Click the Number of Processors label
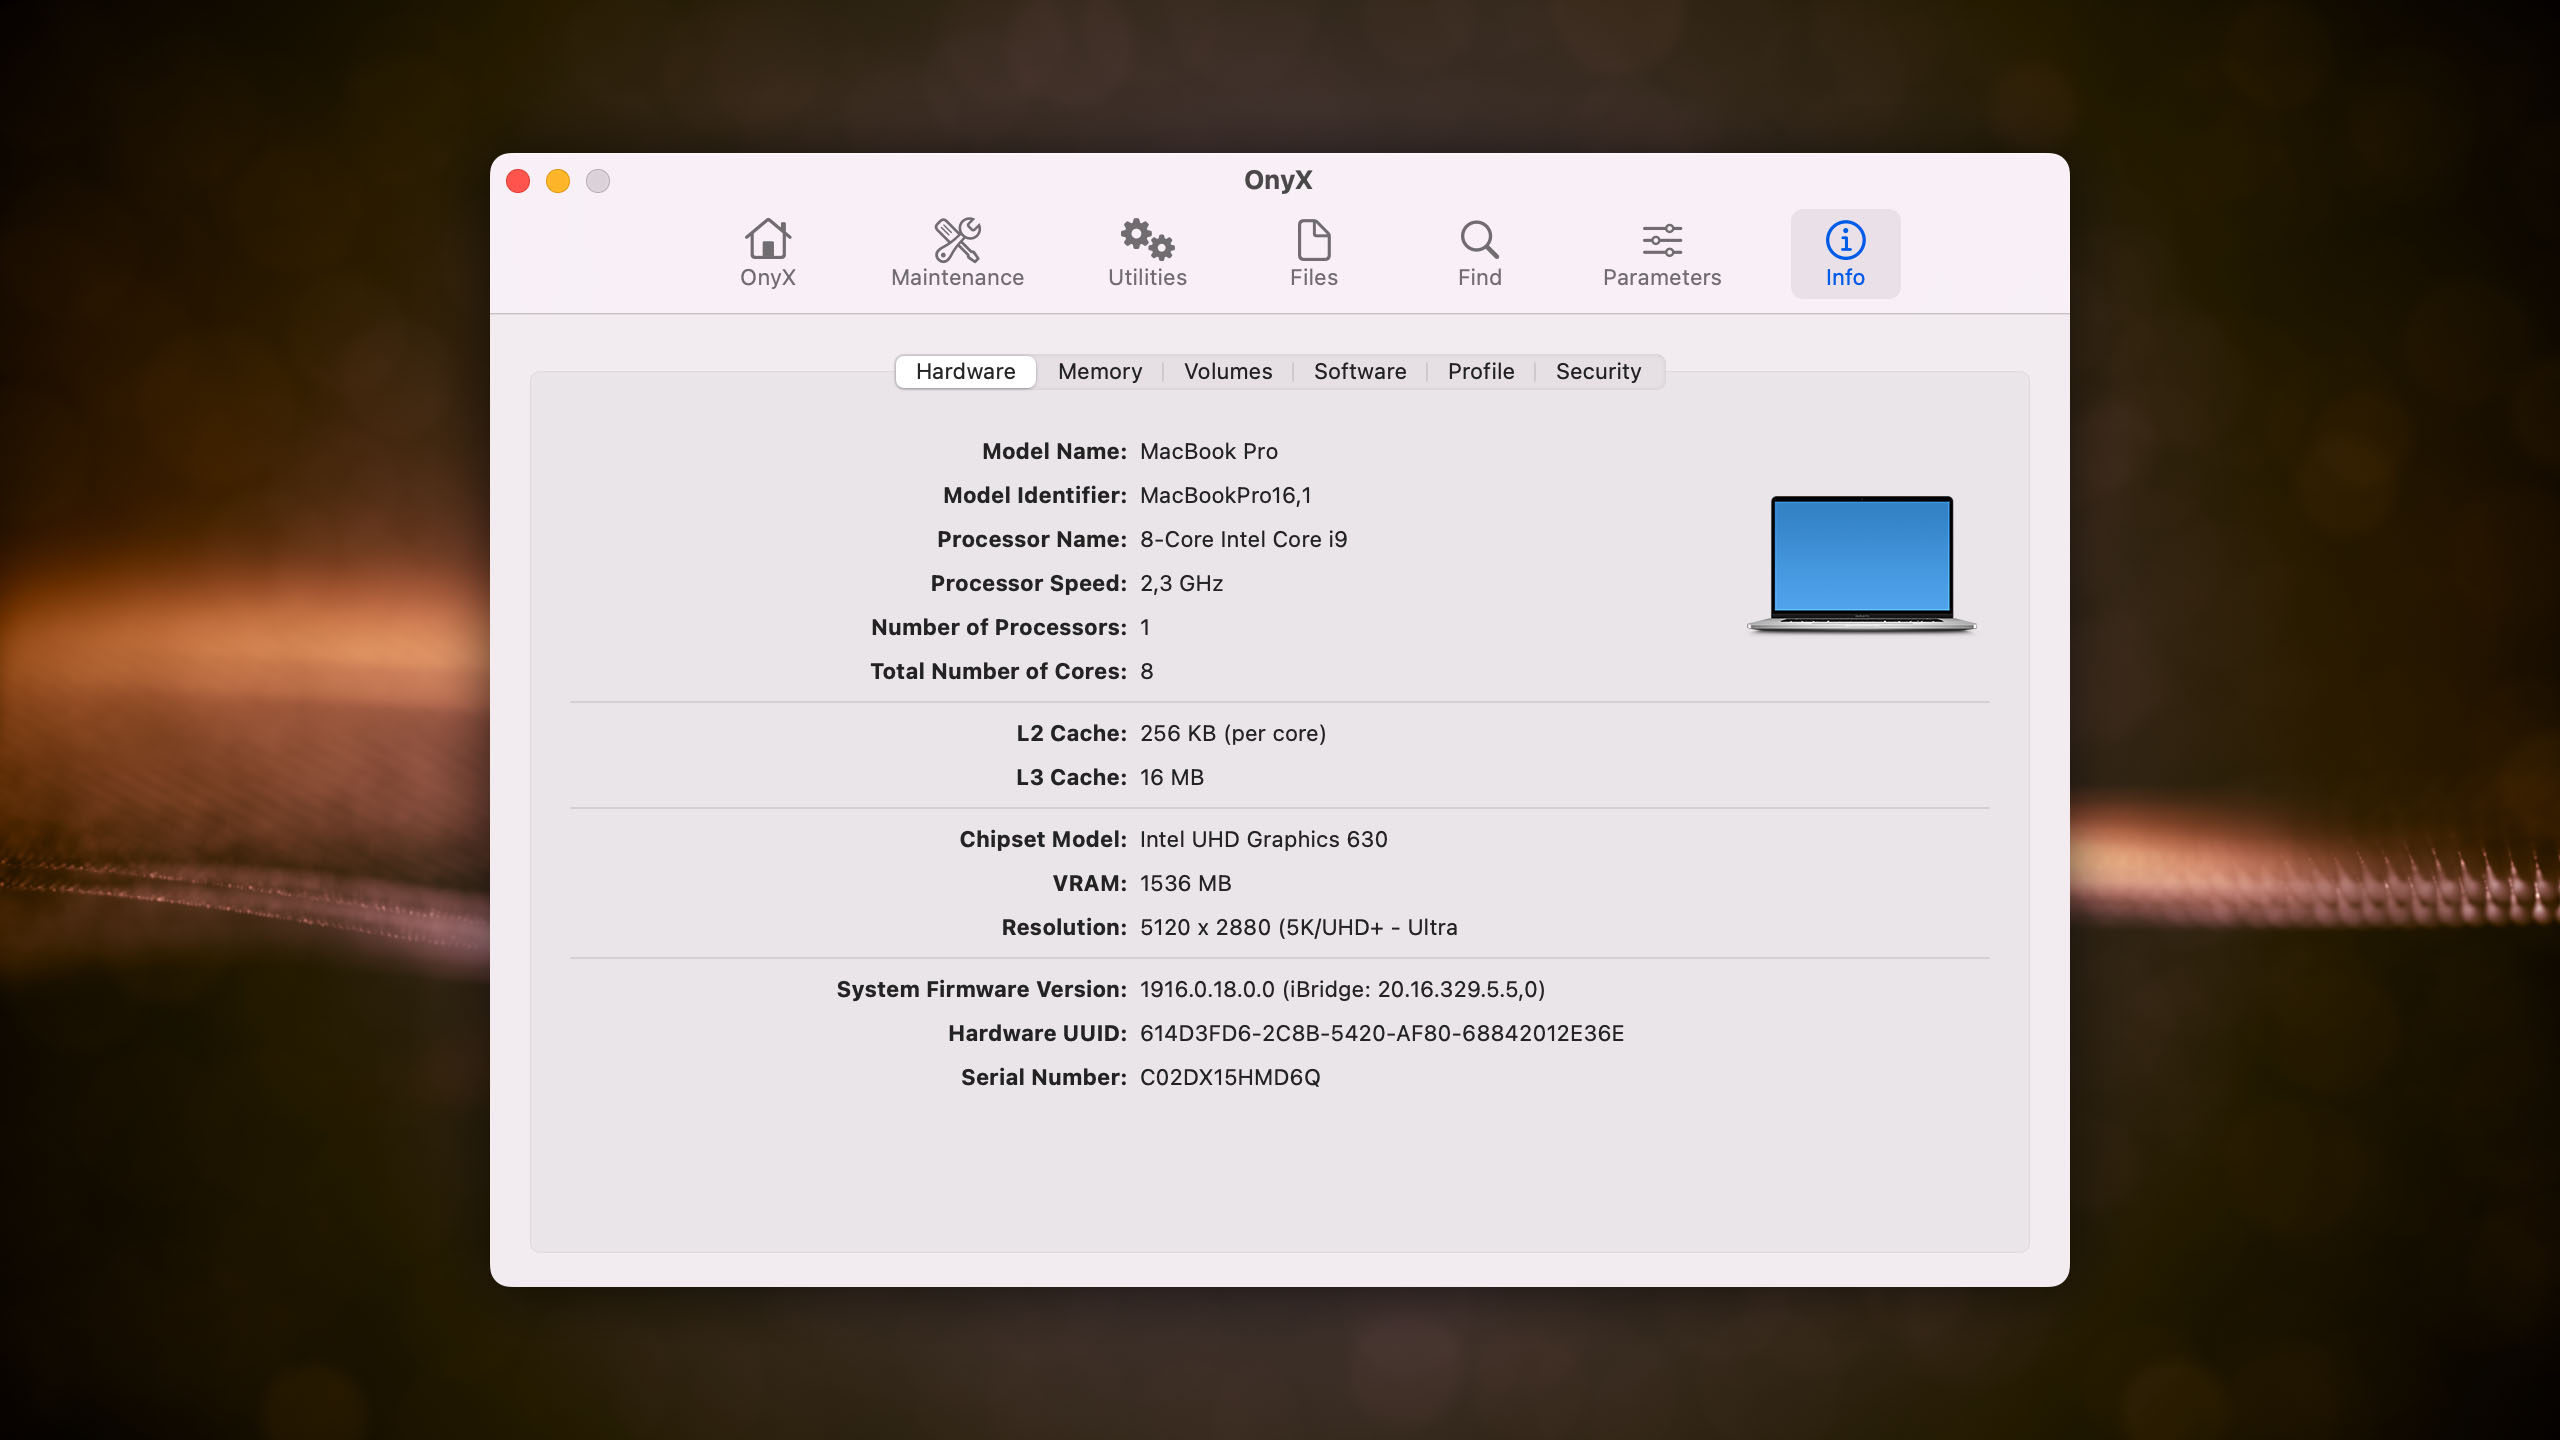The width and height of the screenshot is (2560, 1440). tap(999, 627)
